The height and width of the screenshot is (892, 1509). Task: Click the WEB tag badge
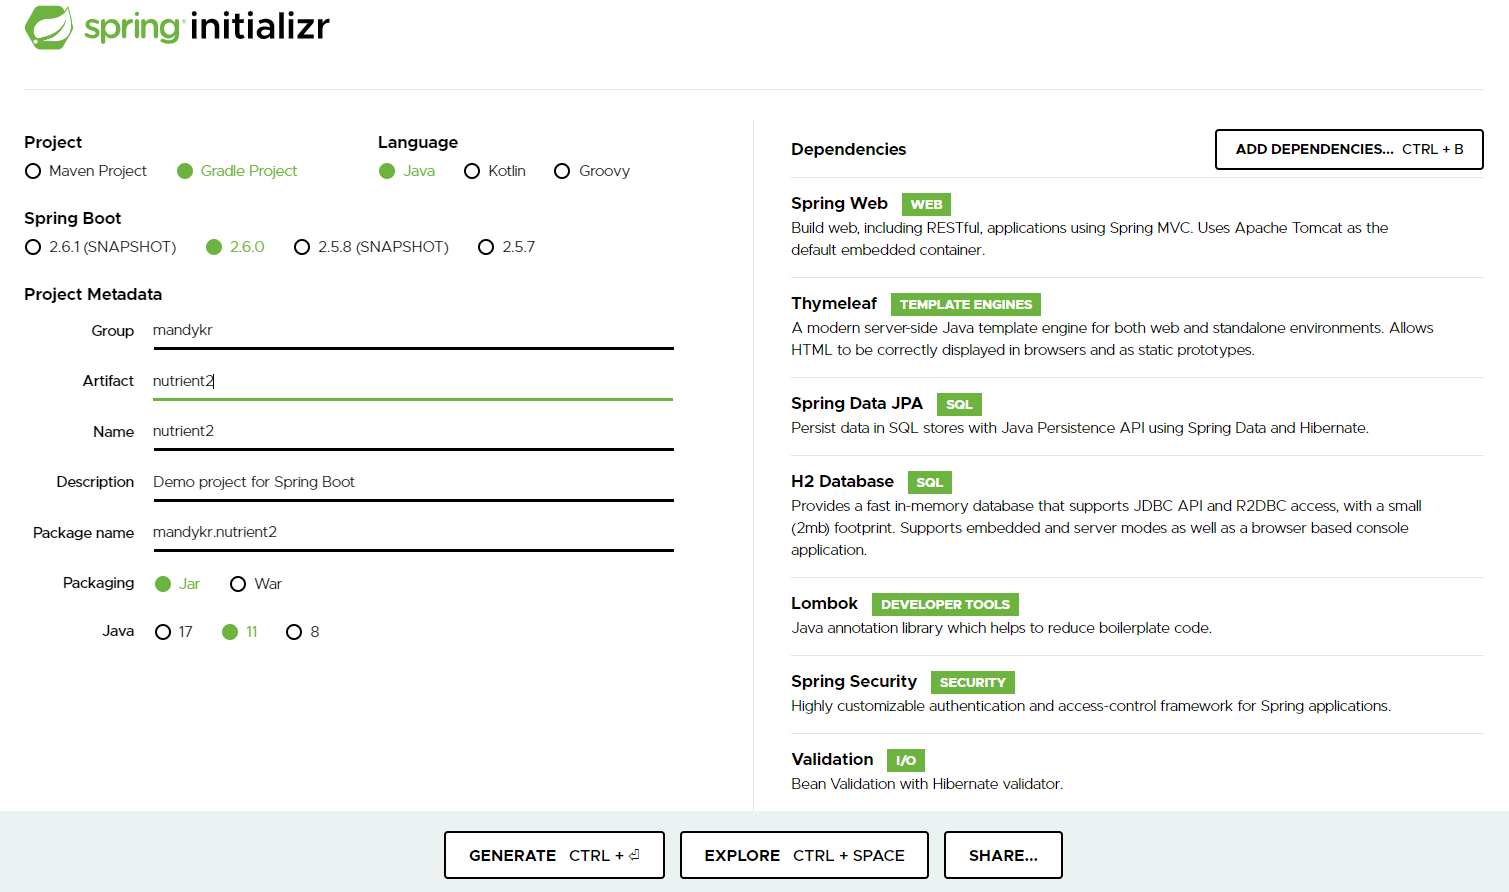tap(926, 204)
